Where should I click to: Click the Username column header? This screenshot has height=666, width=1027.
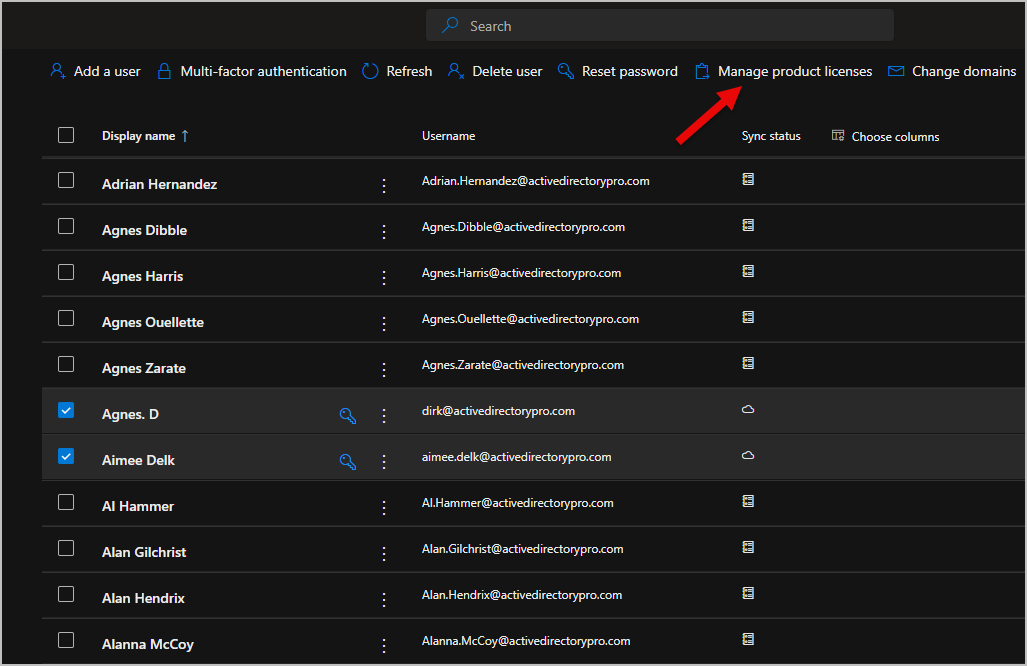448,135
